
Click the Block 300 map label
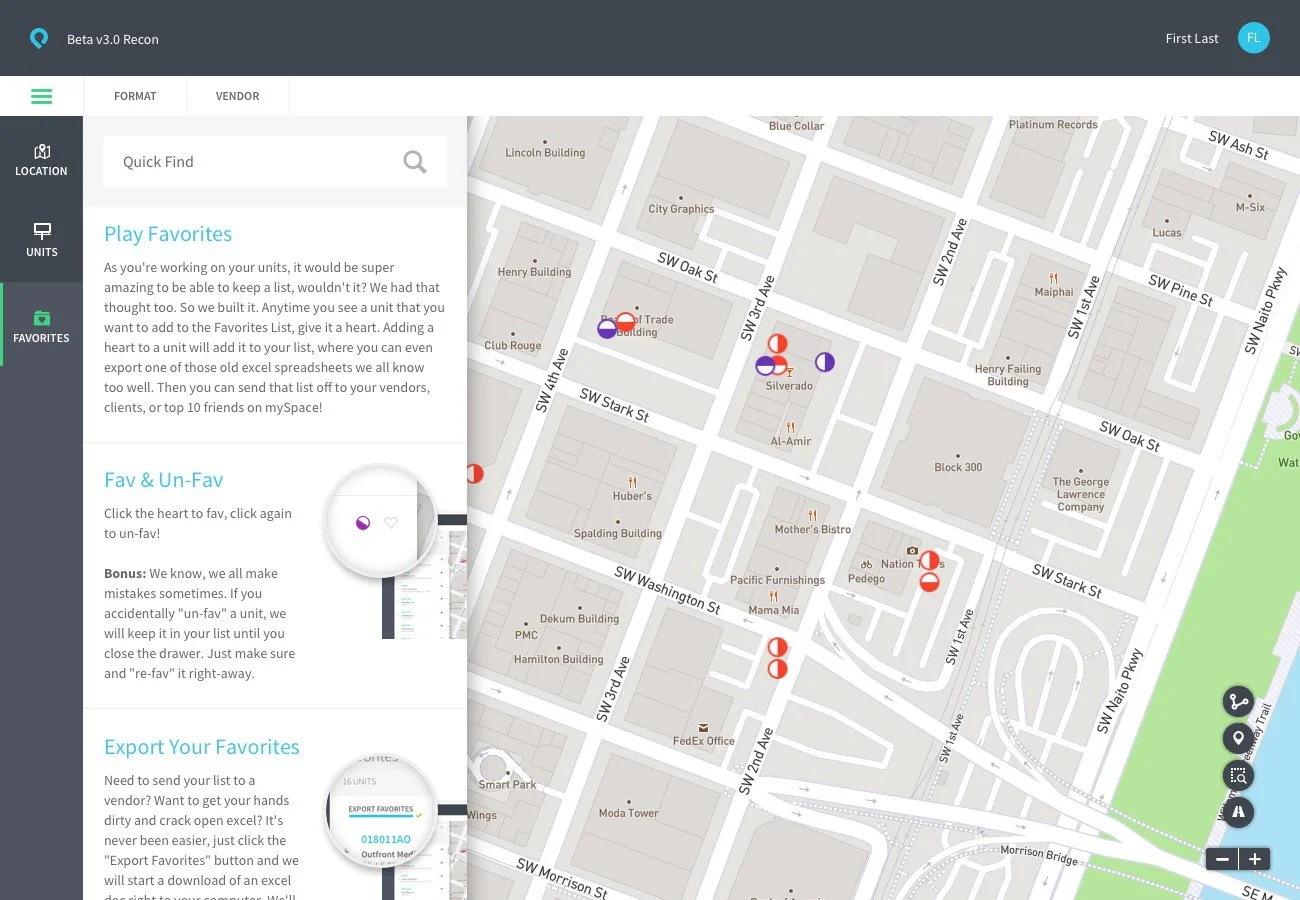click(x=958, y=467)
